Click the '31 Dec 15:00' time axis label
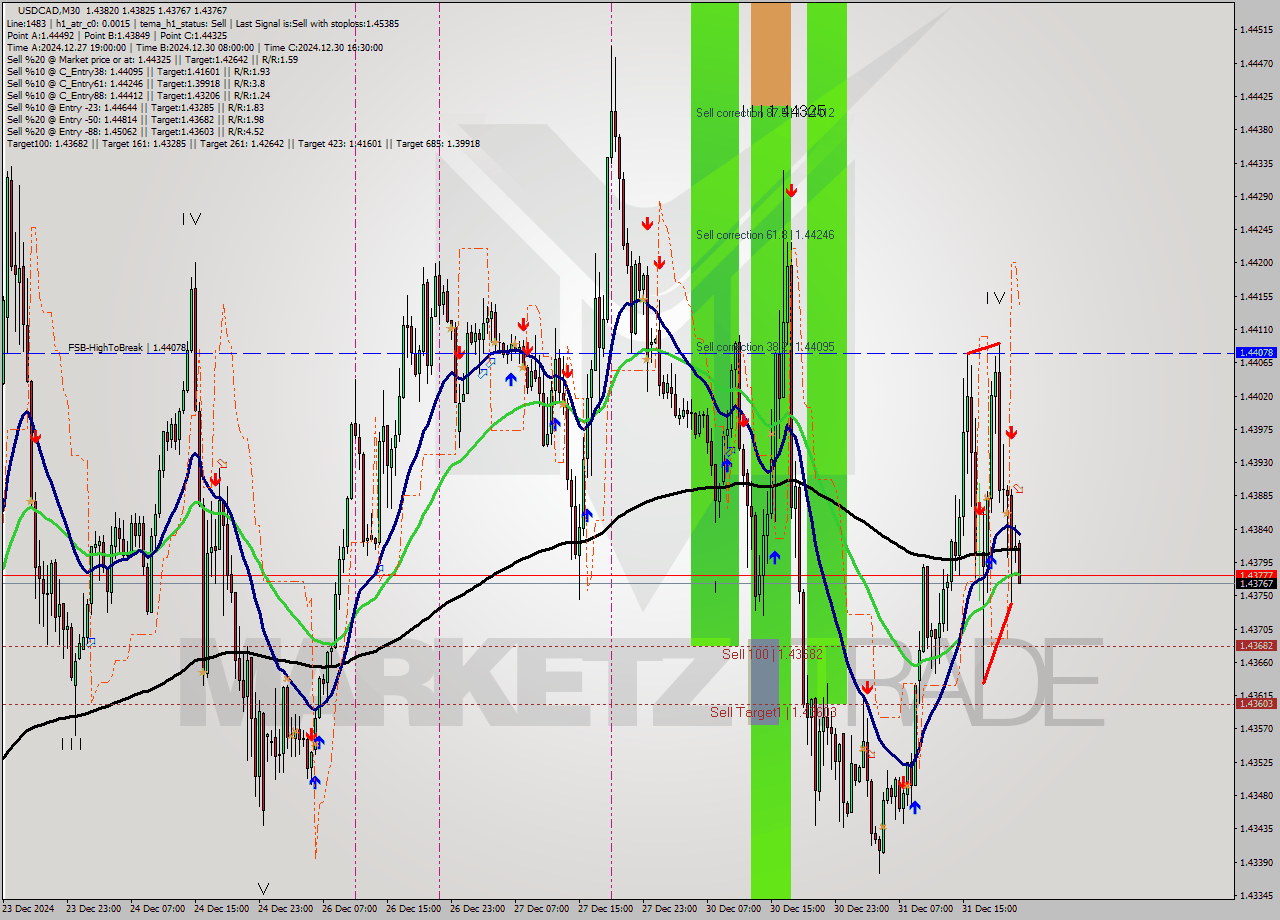 989,909
